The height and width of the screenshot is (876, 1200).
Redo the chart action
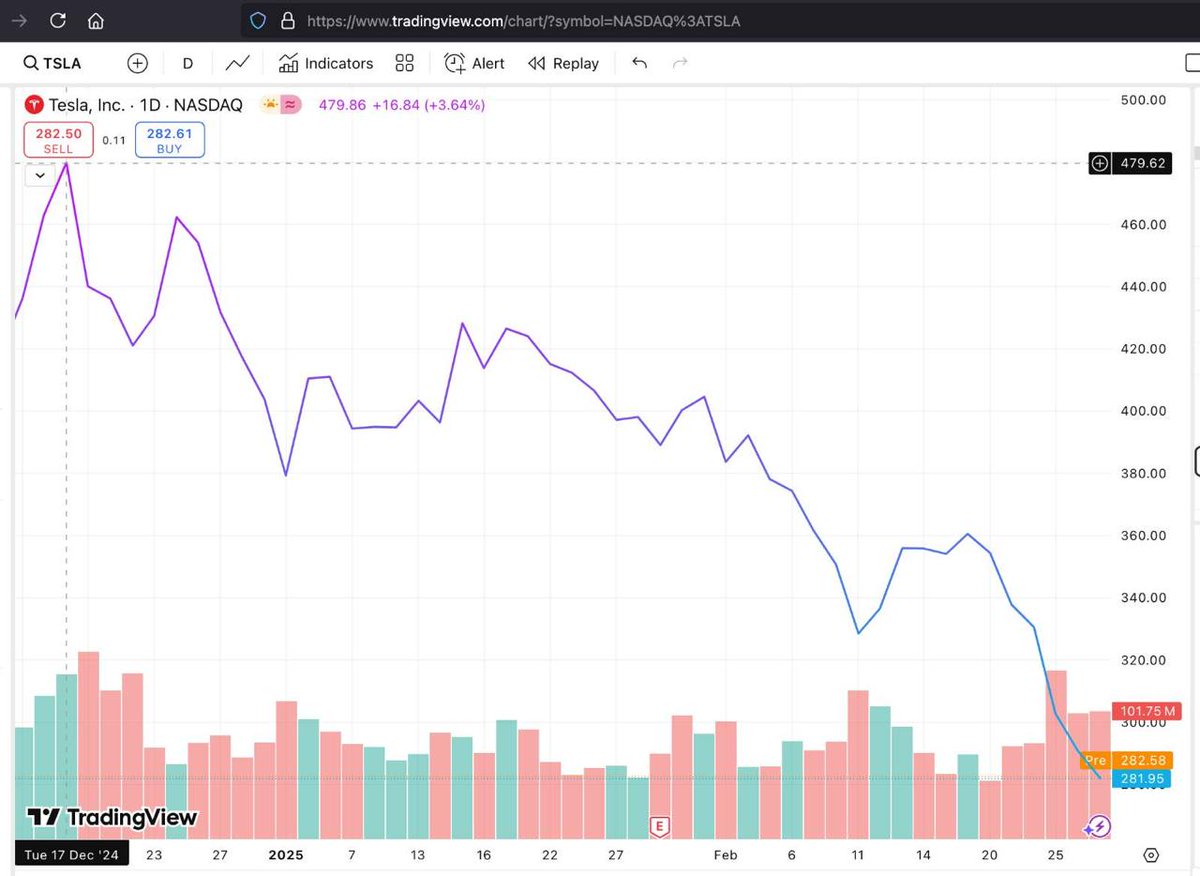tap(681, 63)
